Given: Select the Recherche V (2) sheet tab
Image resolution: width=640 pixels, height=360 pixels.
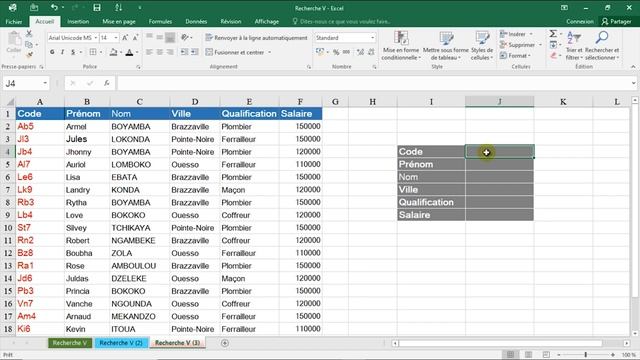Looking at the screenshot, I should coord(121,343).
